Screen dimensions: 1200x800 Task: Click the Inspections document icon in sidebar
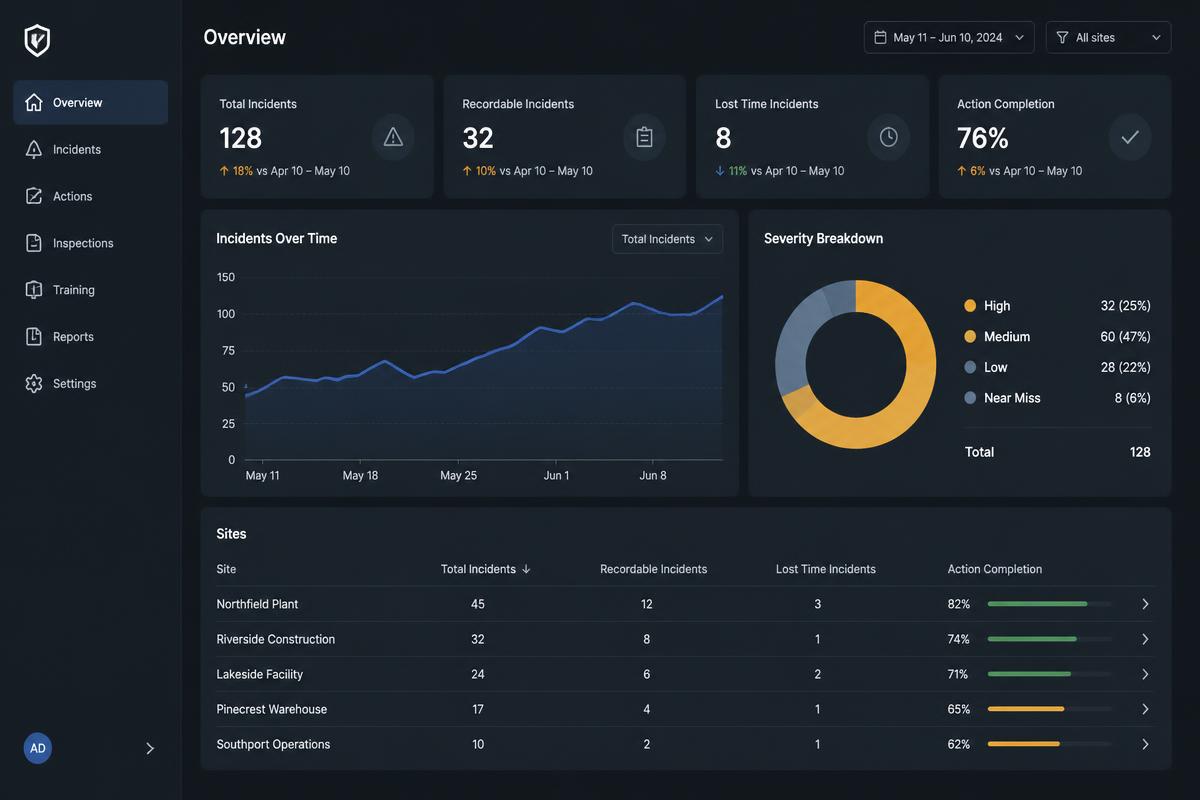[x=34, y=243]
